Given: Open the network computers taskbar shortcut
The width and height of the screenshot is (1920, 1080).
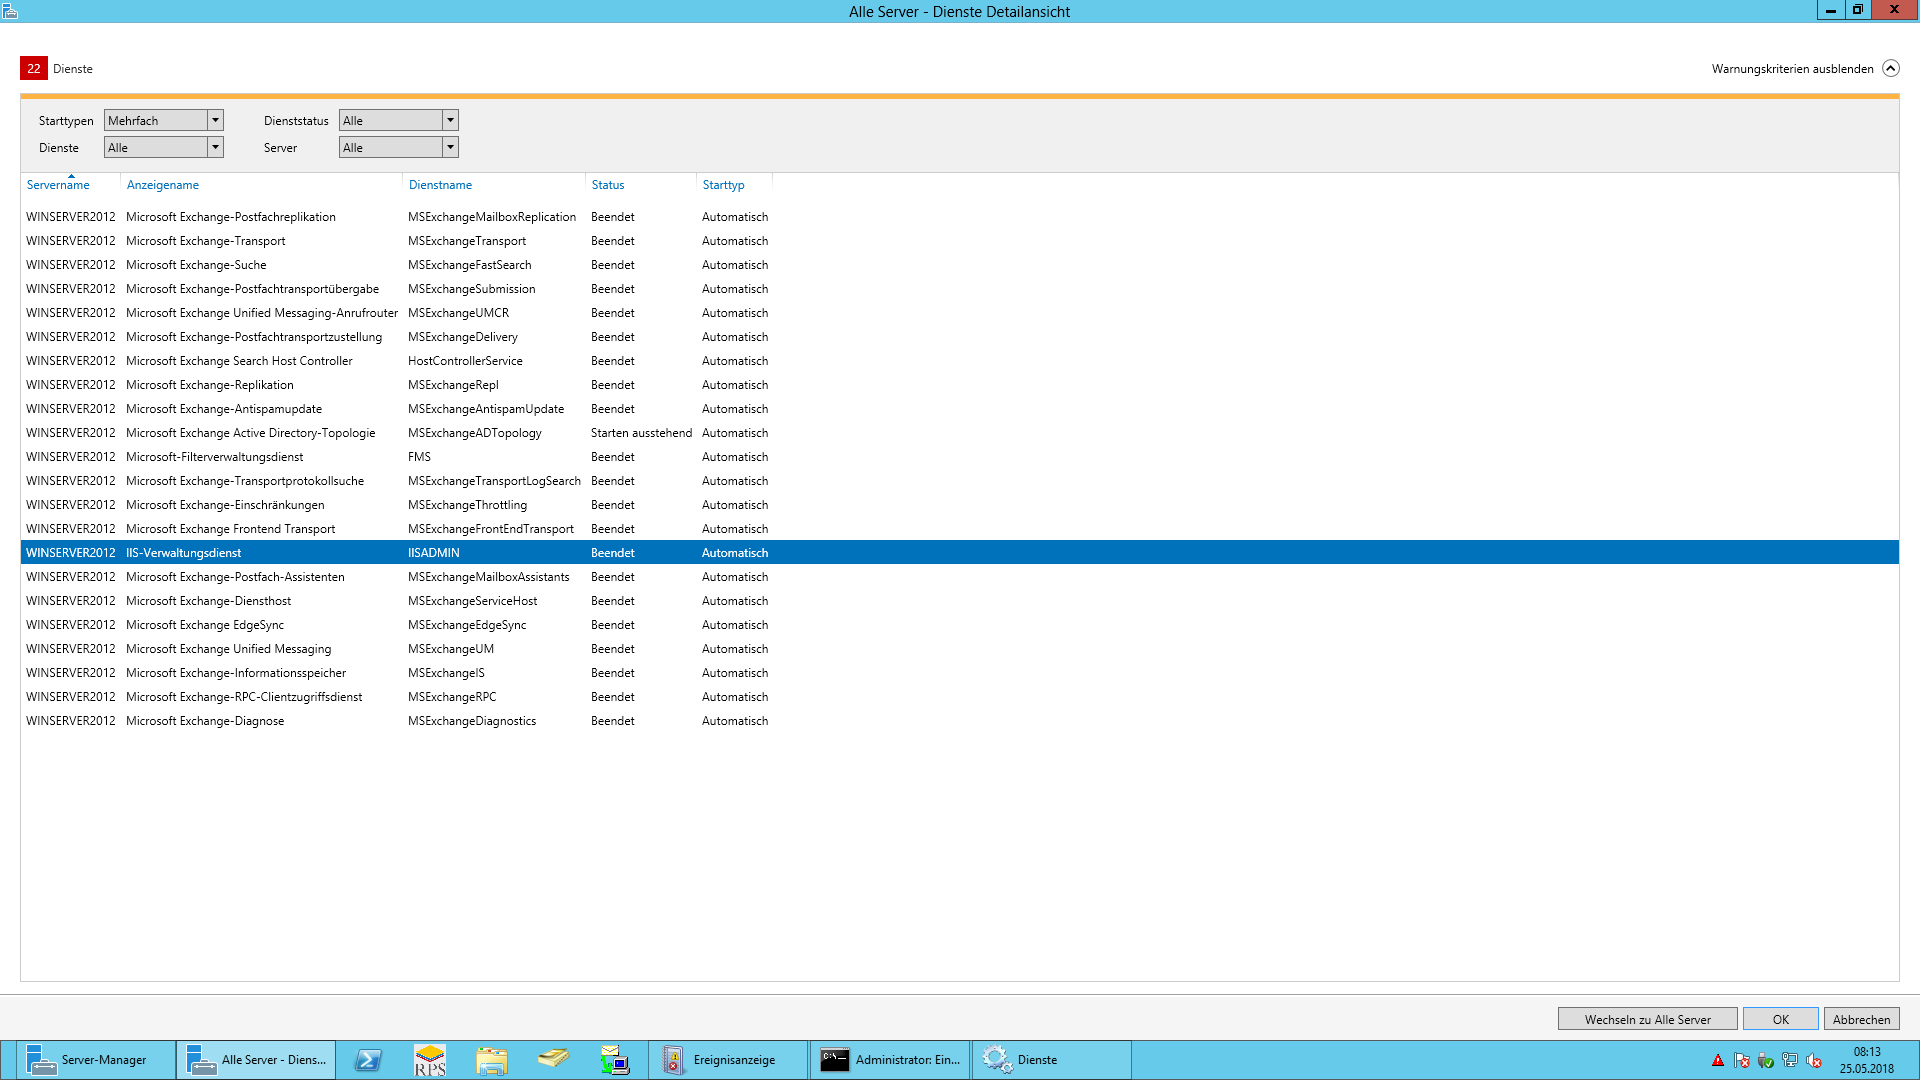Looking at the screenshot, I should coord(615,1060).
